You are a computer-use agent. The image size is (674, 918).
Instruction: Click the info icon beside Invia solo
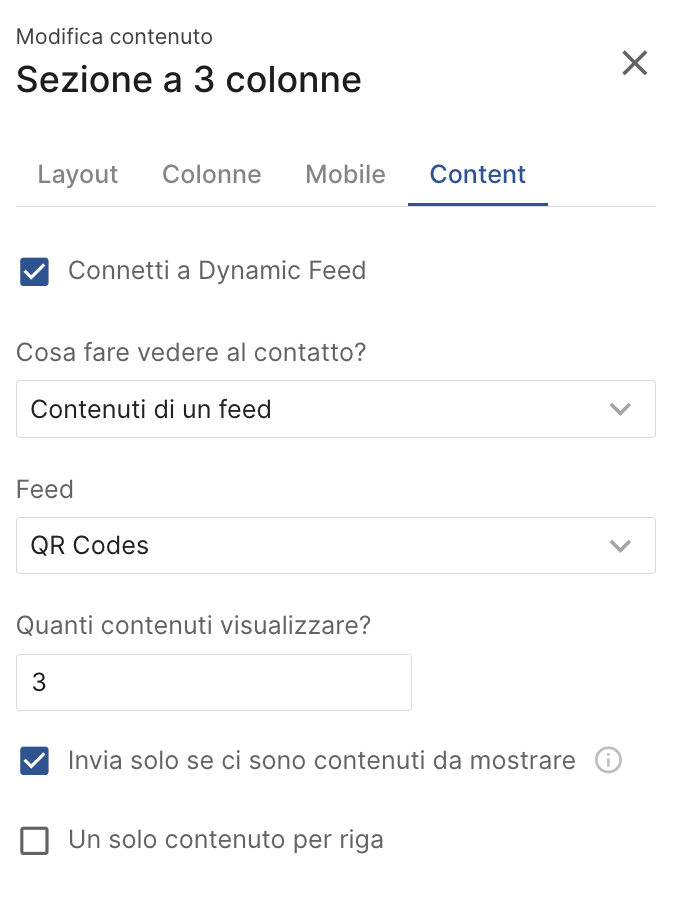click(x=608, y=761)
